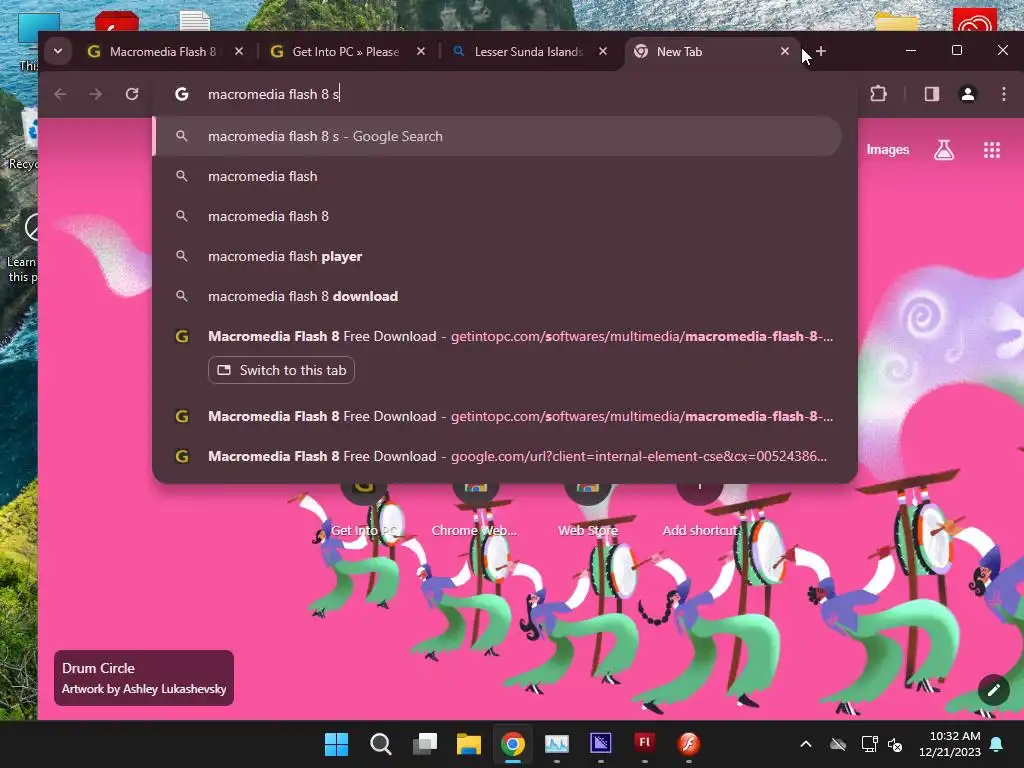Open the Chrome Web... shortcut
Screen dimensions: 1024x768
pos(475,511)
